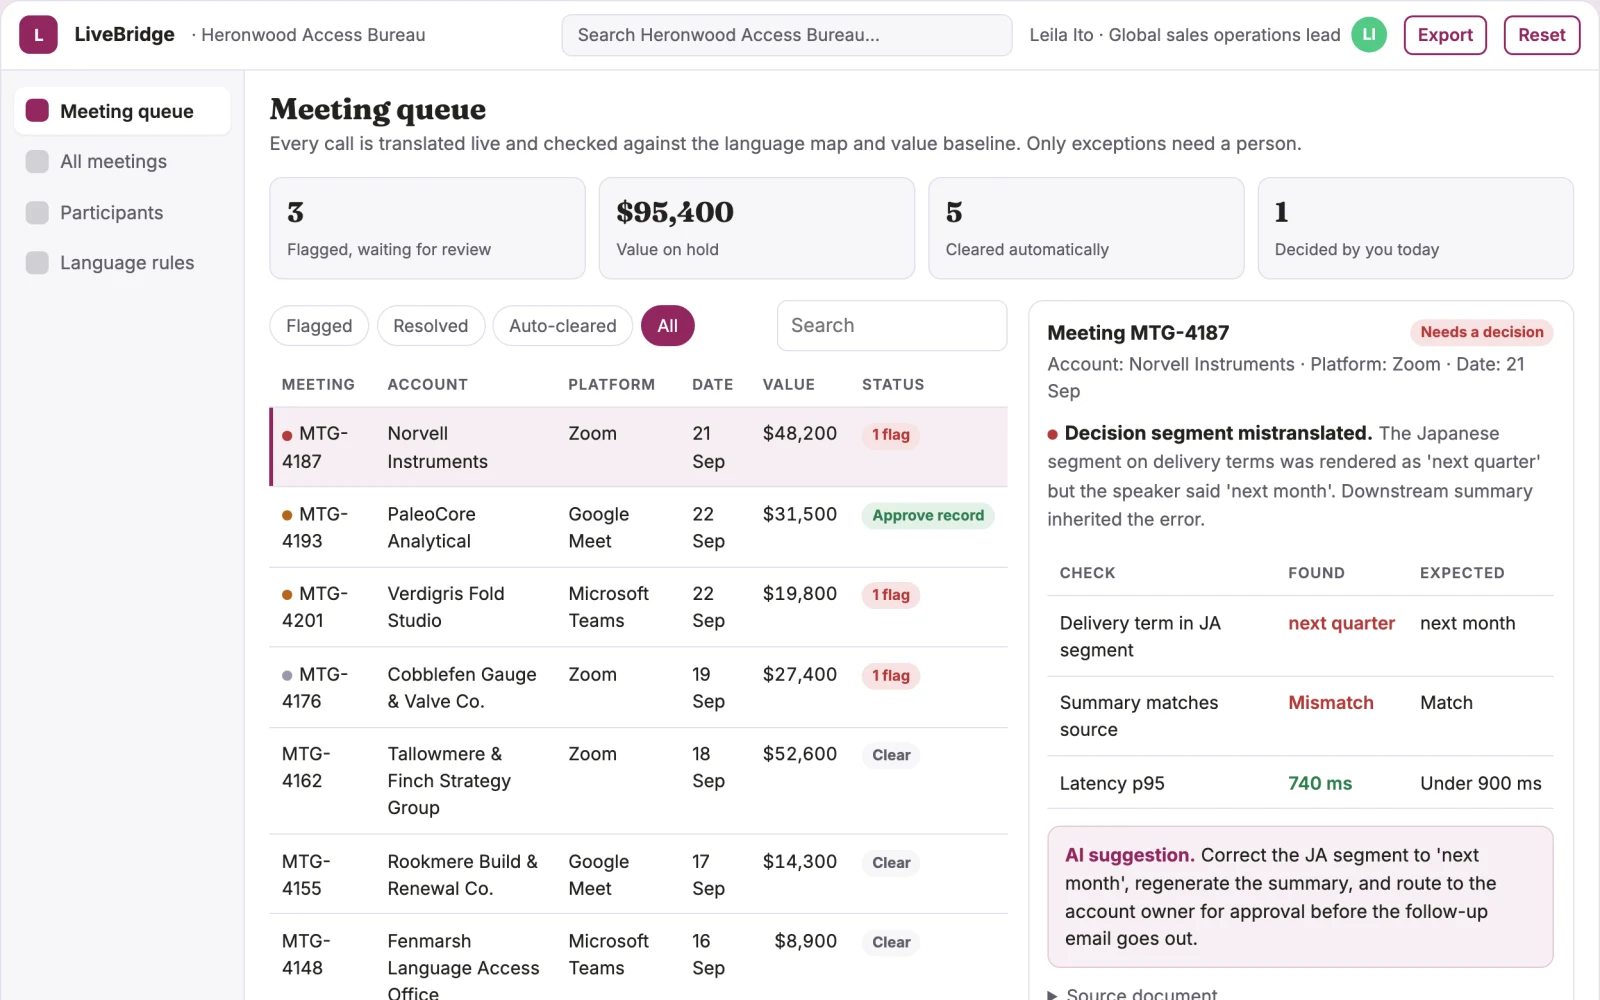Sort by the DATE column header
This screenshot has width=1600, height=1000.
(x=712, y=384)
